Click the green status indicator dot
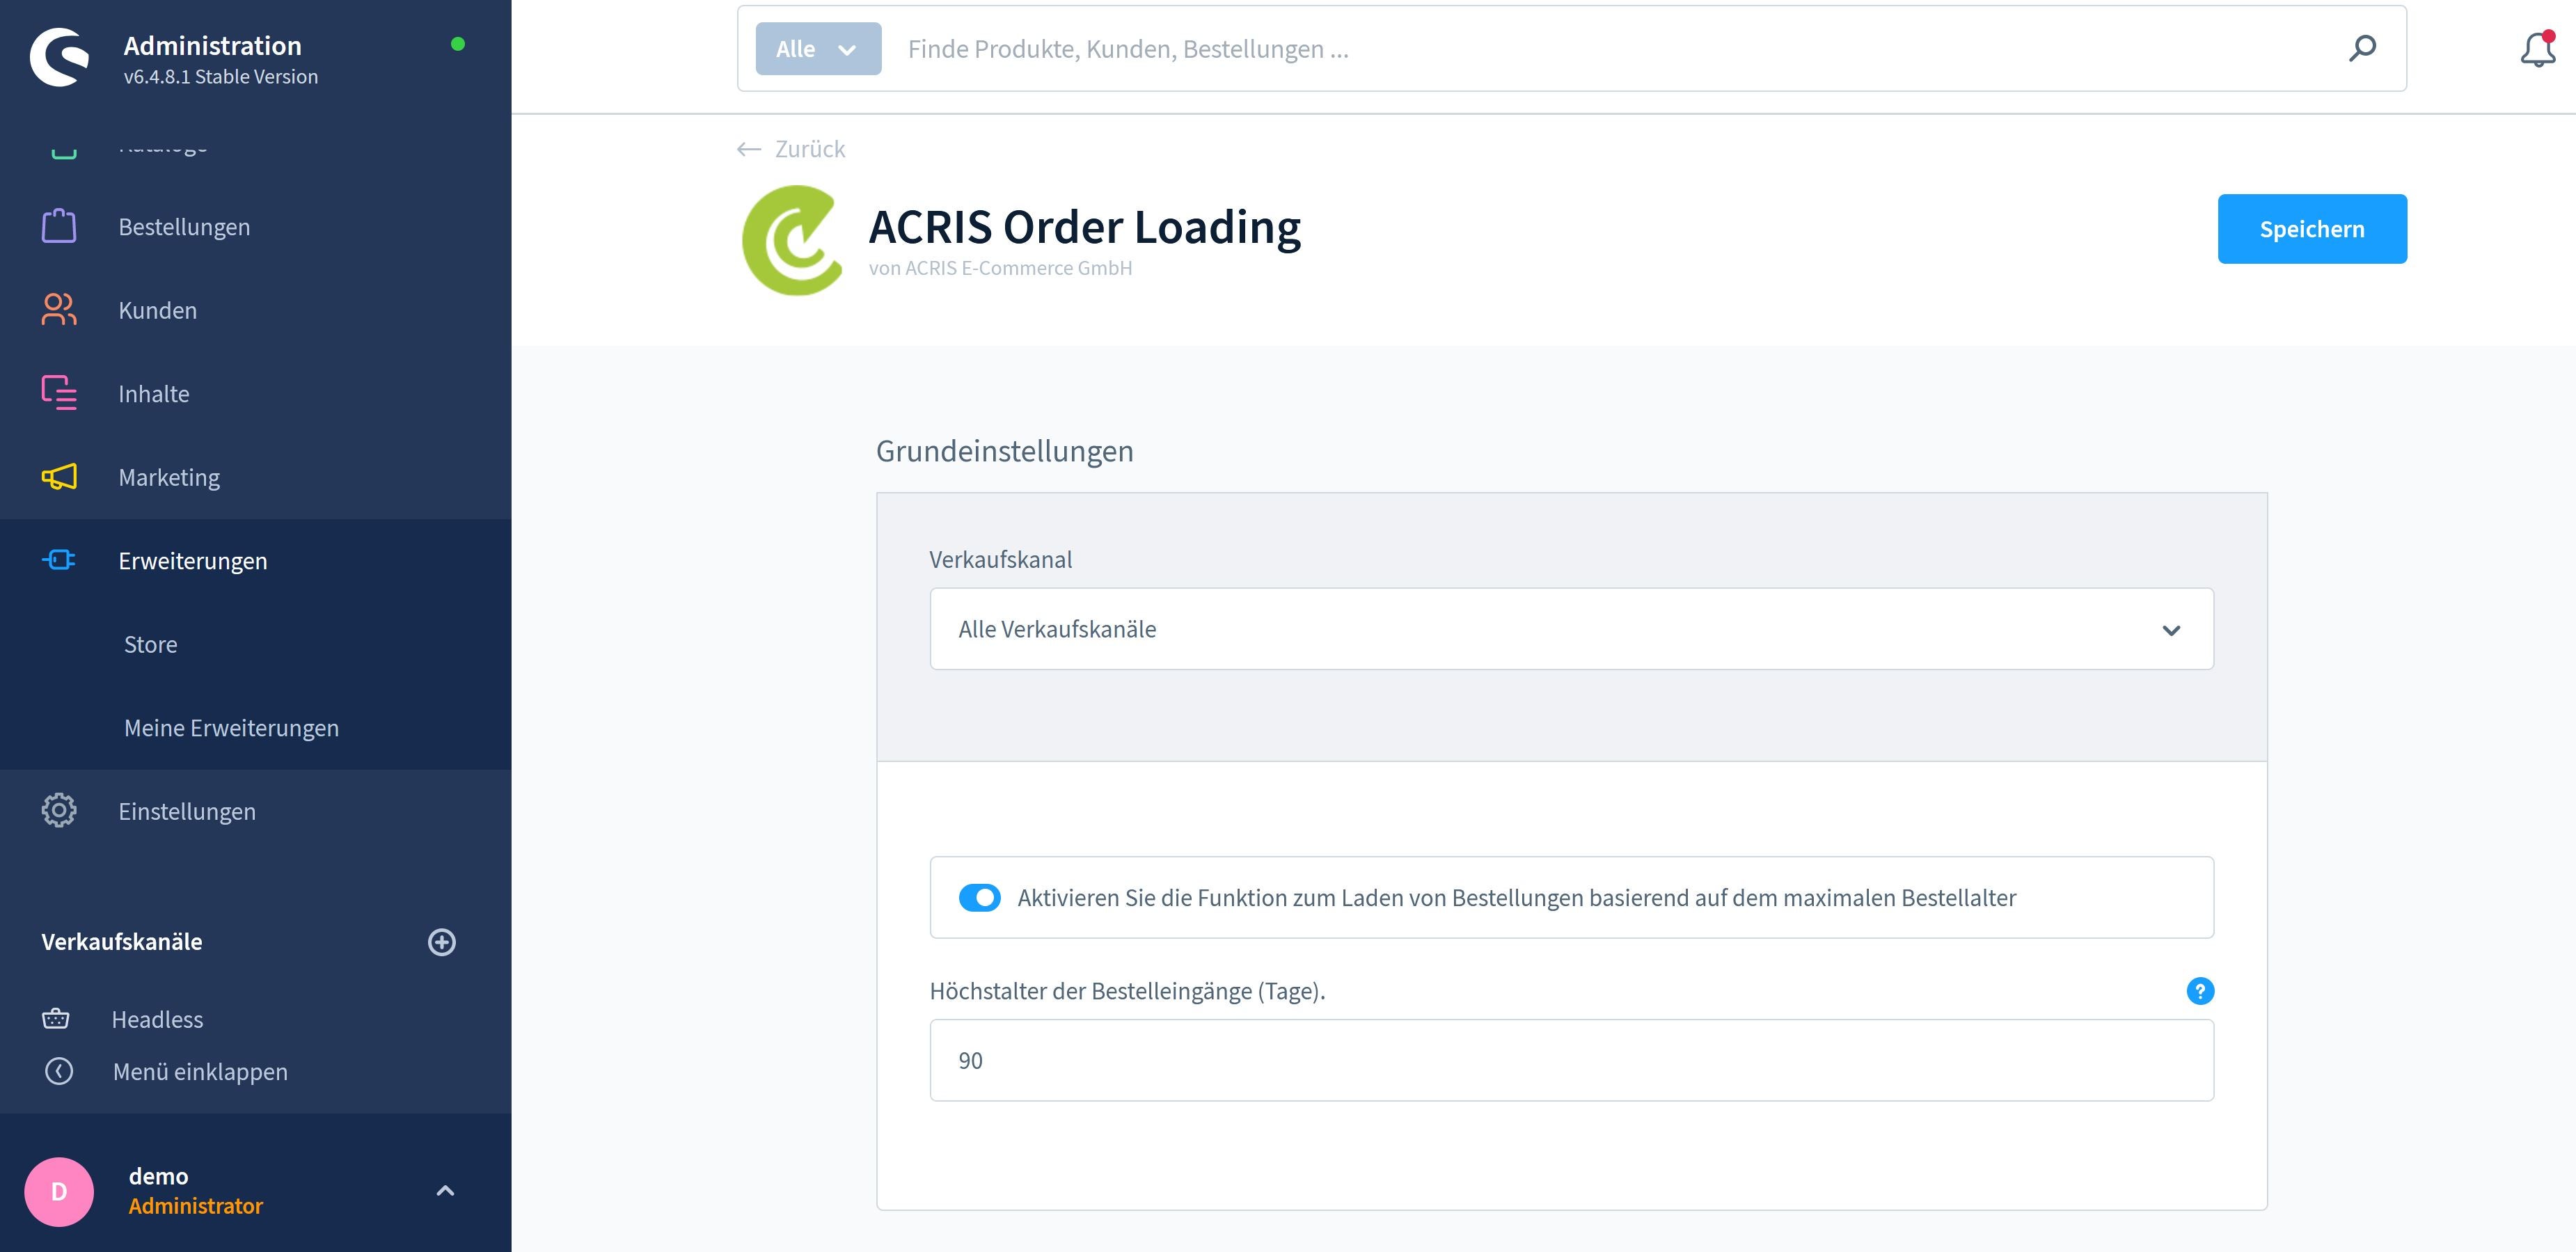Screen dimensions: 2576x1252 click(458, 44)
